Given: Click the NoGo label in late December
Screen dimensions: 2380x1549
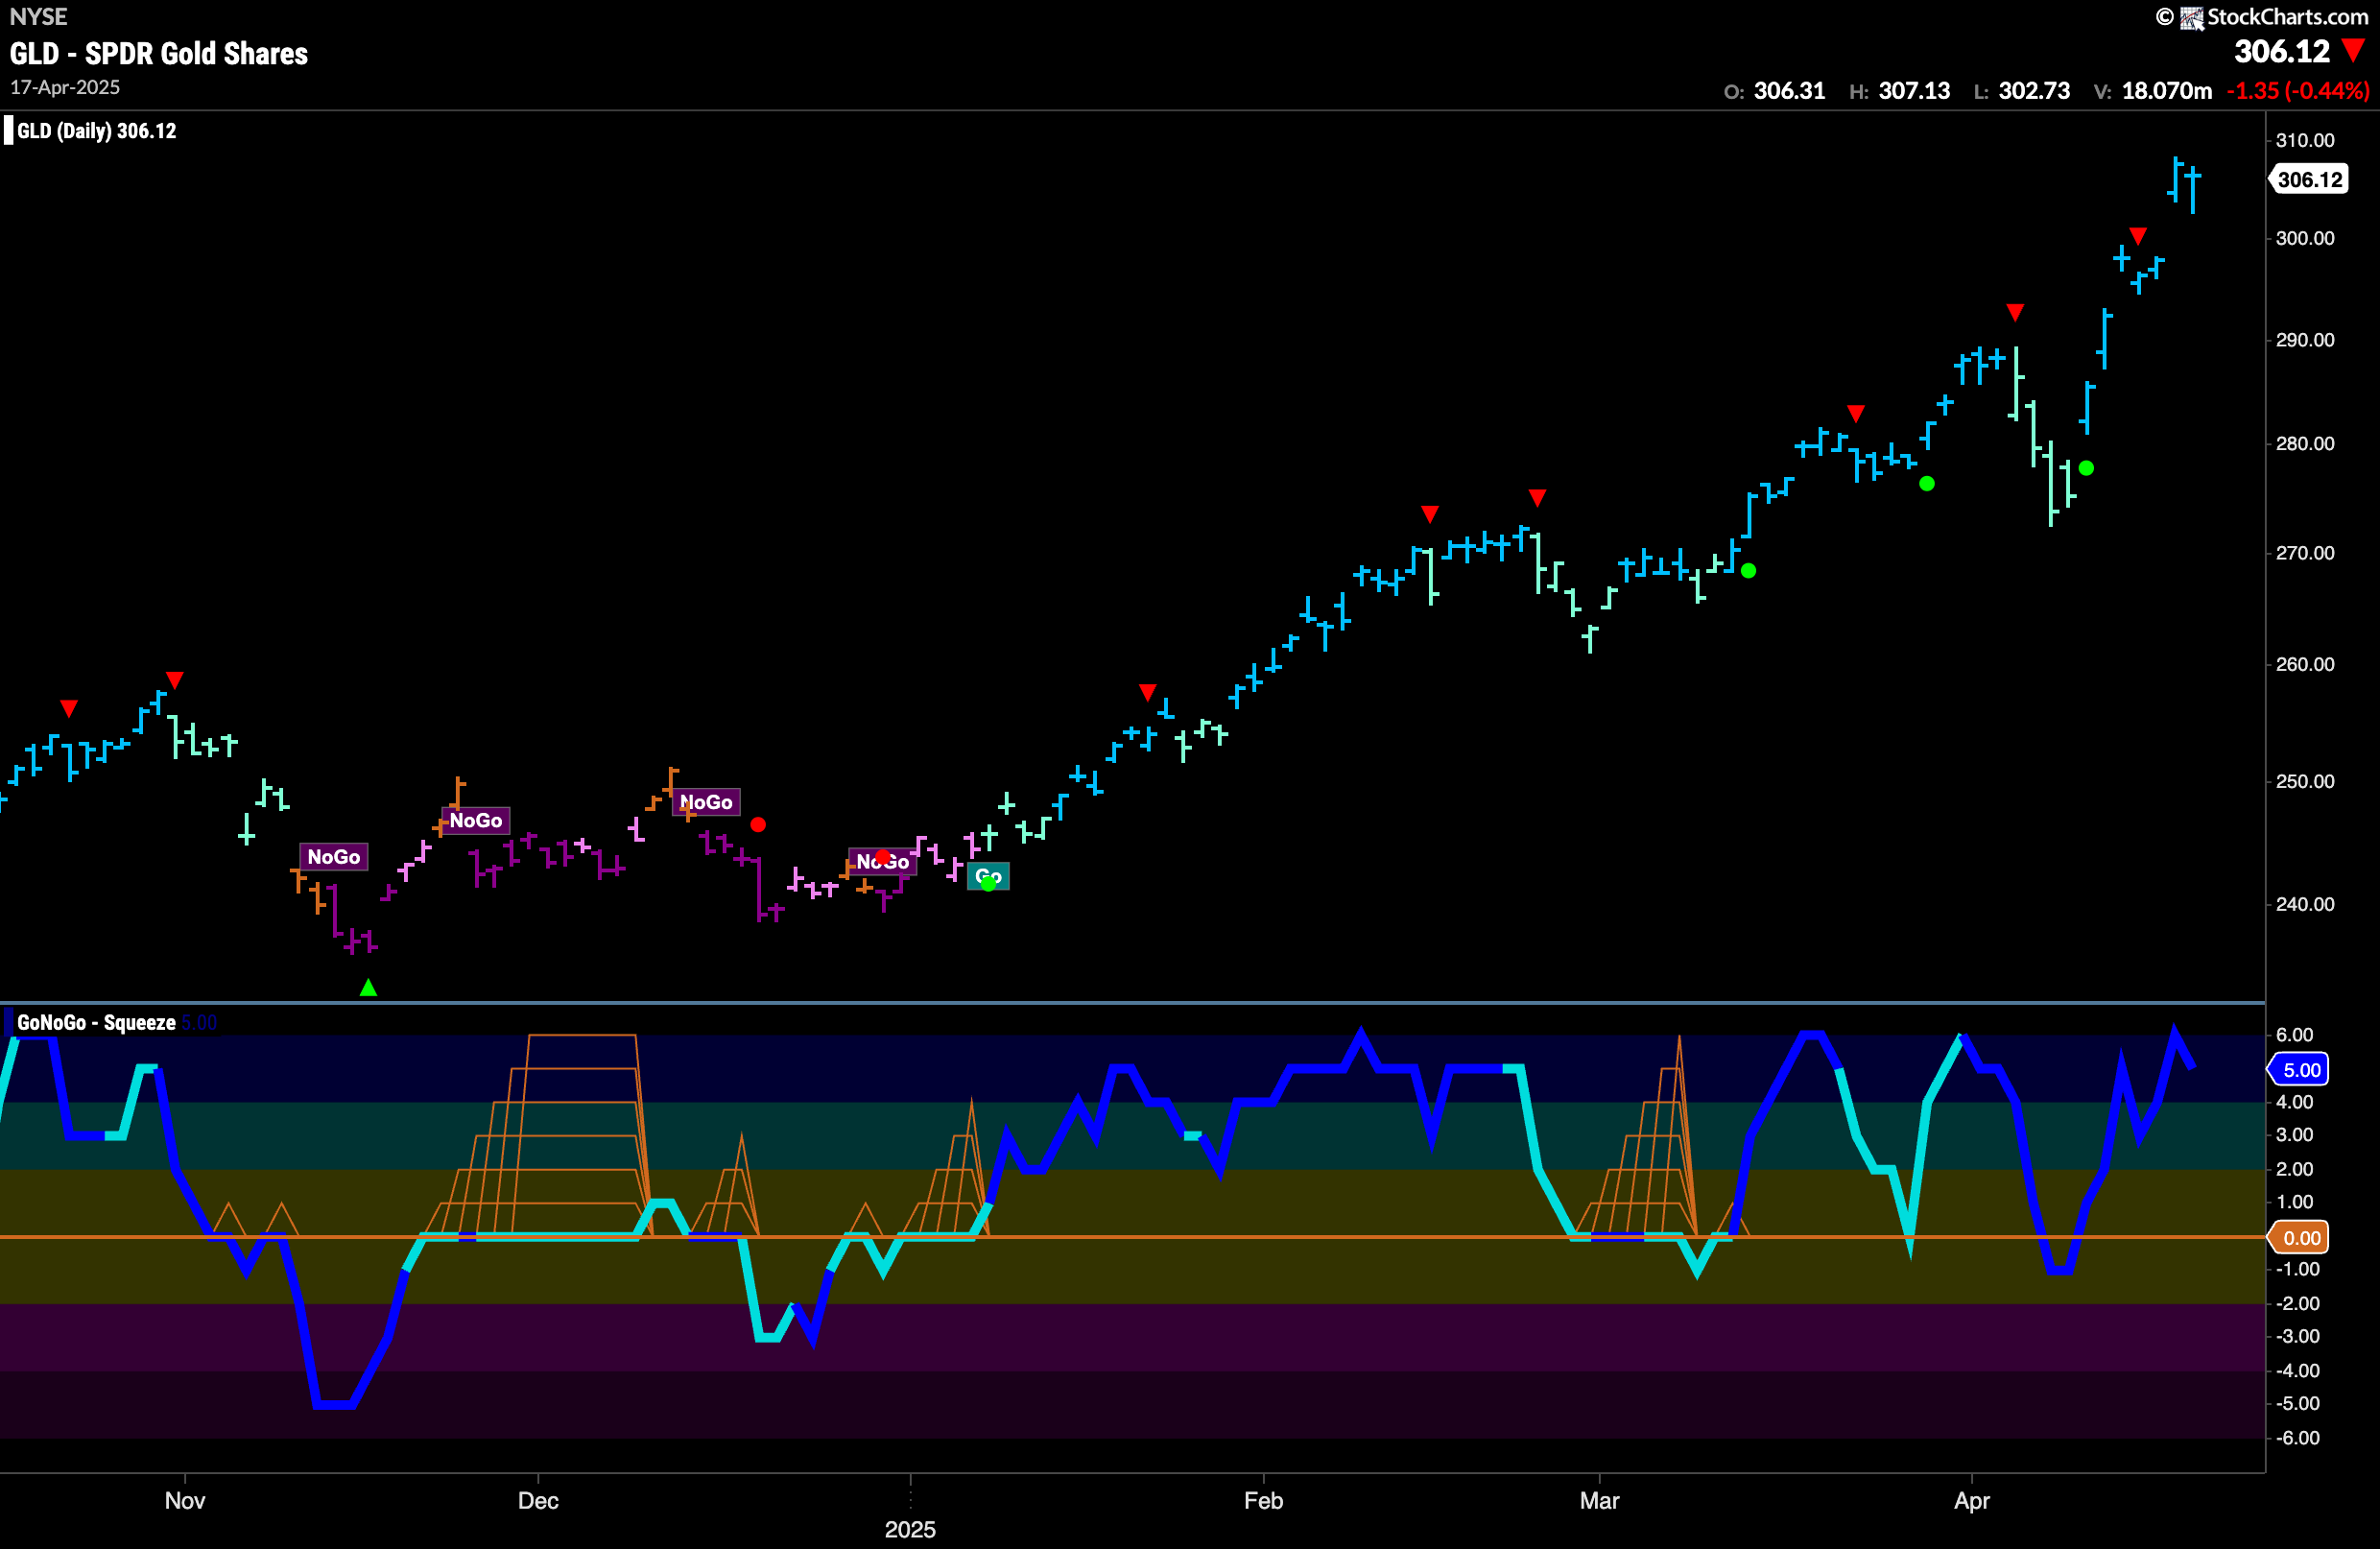Looking at the screenshot, I should click(882, 862).
